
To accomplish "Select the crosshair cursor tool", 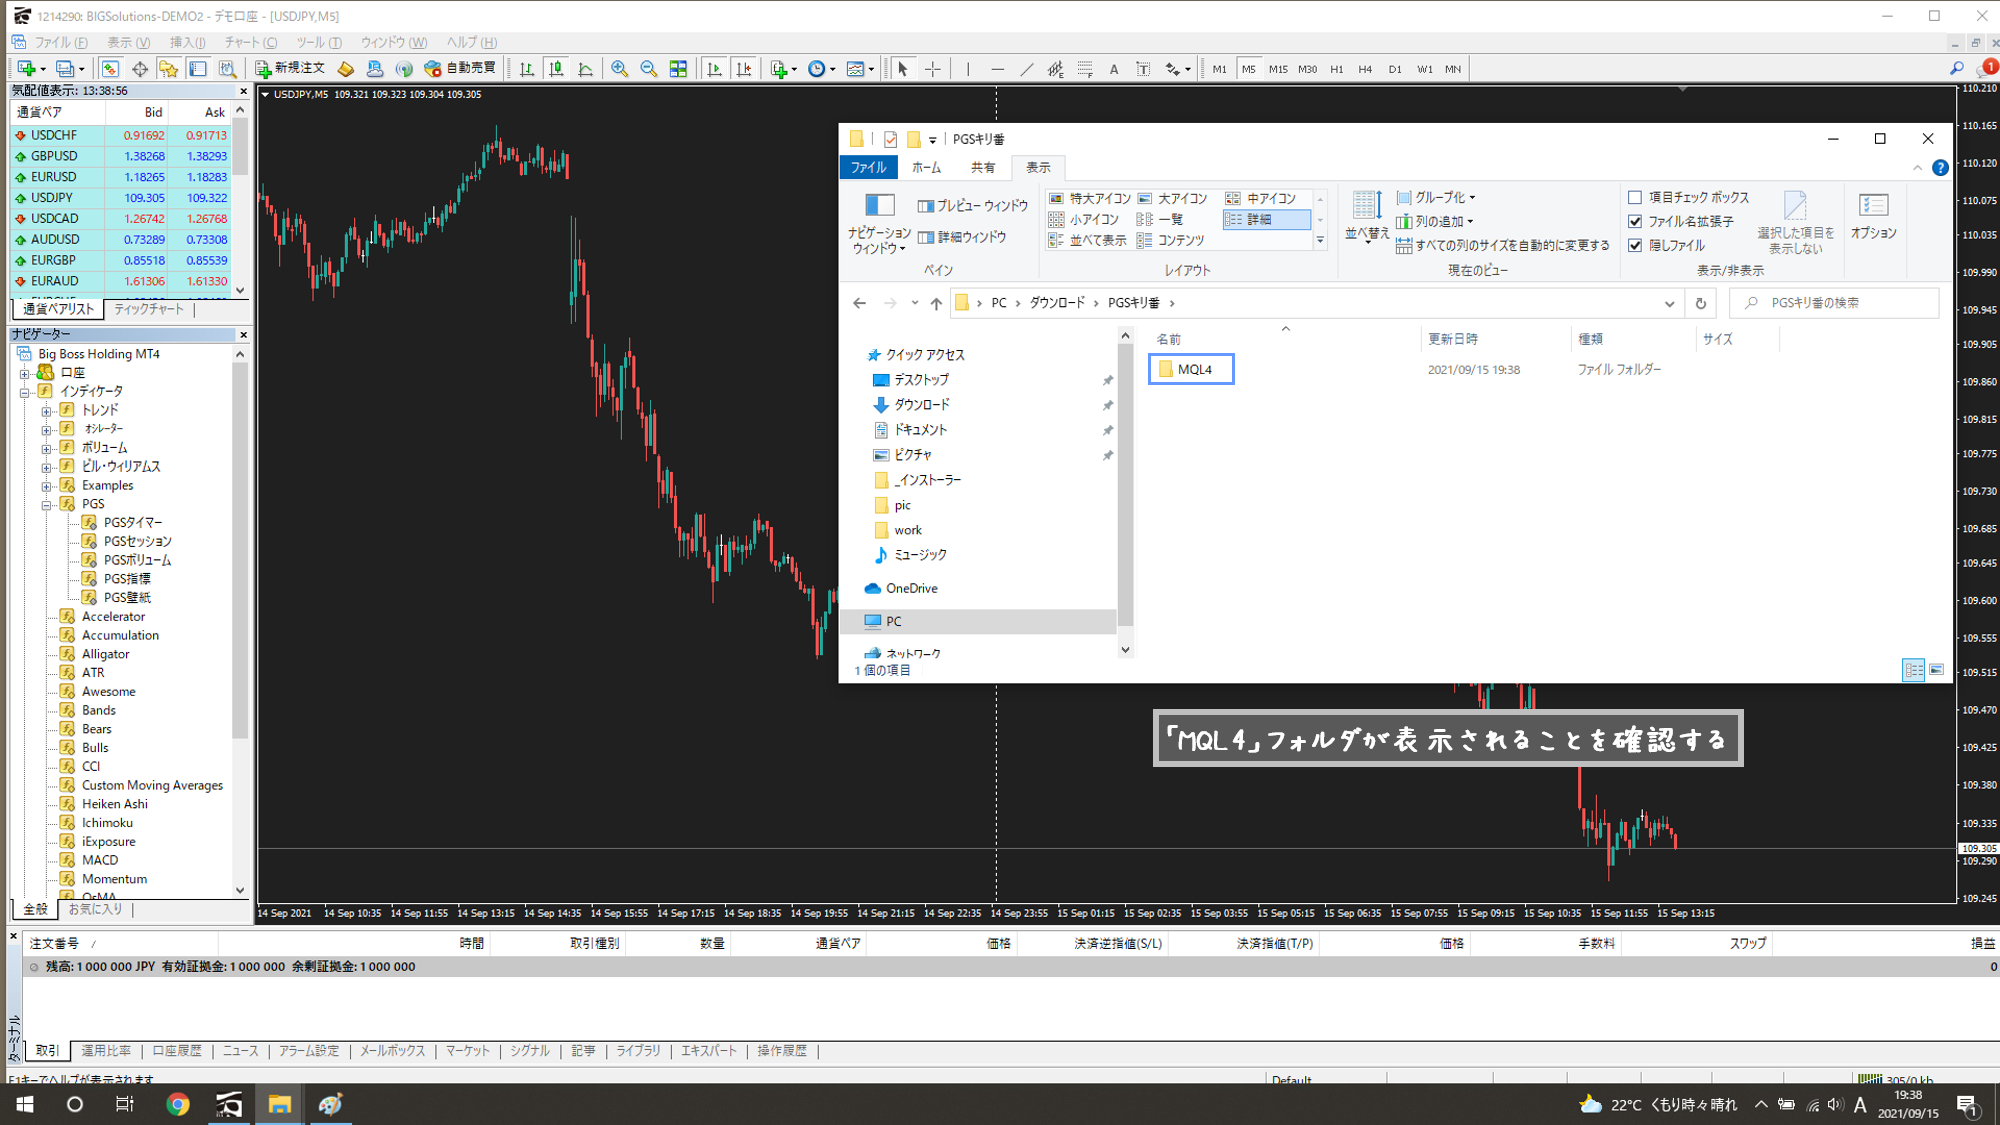I will tap(932, 69).
